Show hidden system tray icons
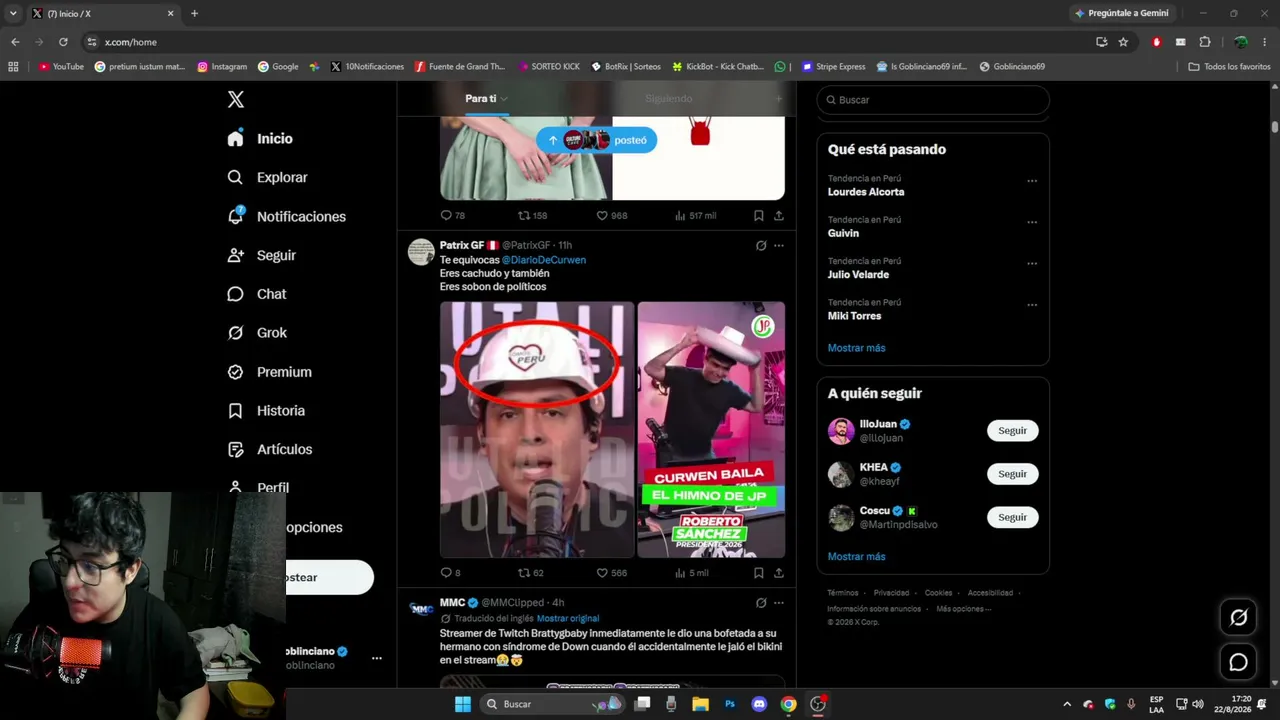This screenshot has height=720, width=1280. pyautogui.click(x=1067, y=704)
